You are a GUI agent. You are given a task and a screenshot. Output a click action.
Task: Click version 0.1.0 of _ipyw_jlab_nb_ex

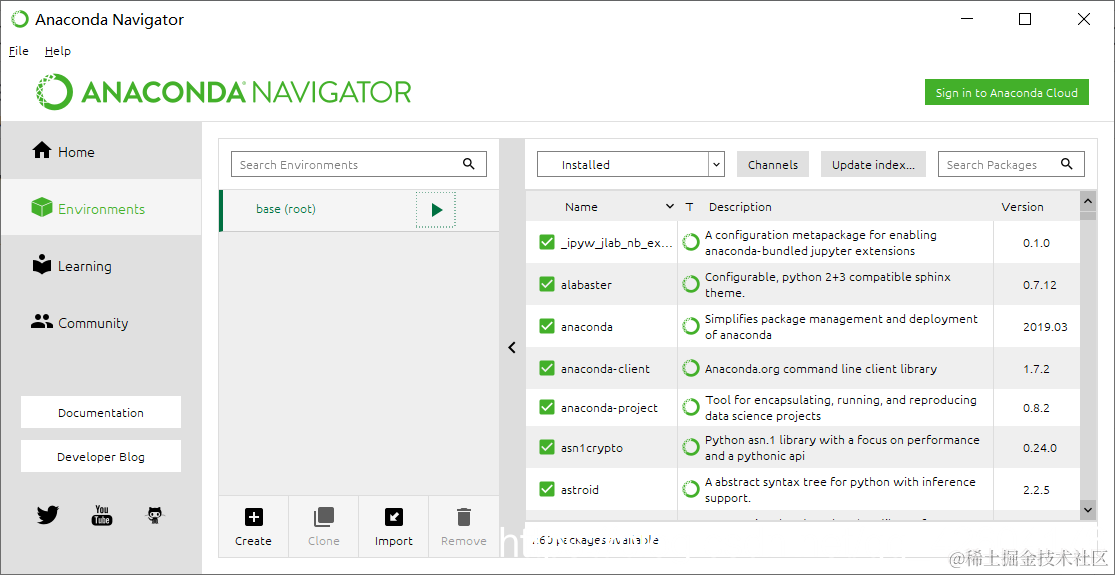[1036, 243]
